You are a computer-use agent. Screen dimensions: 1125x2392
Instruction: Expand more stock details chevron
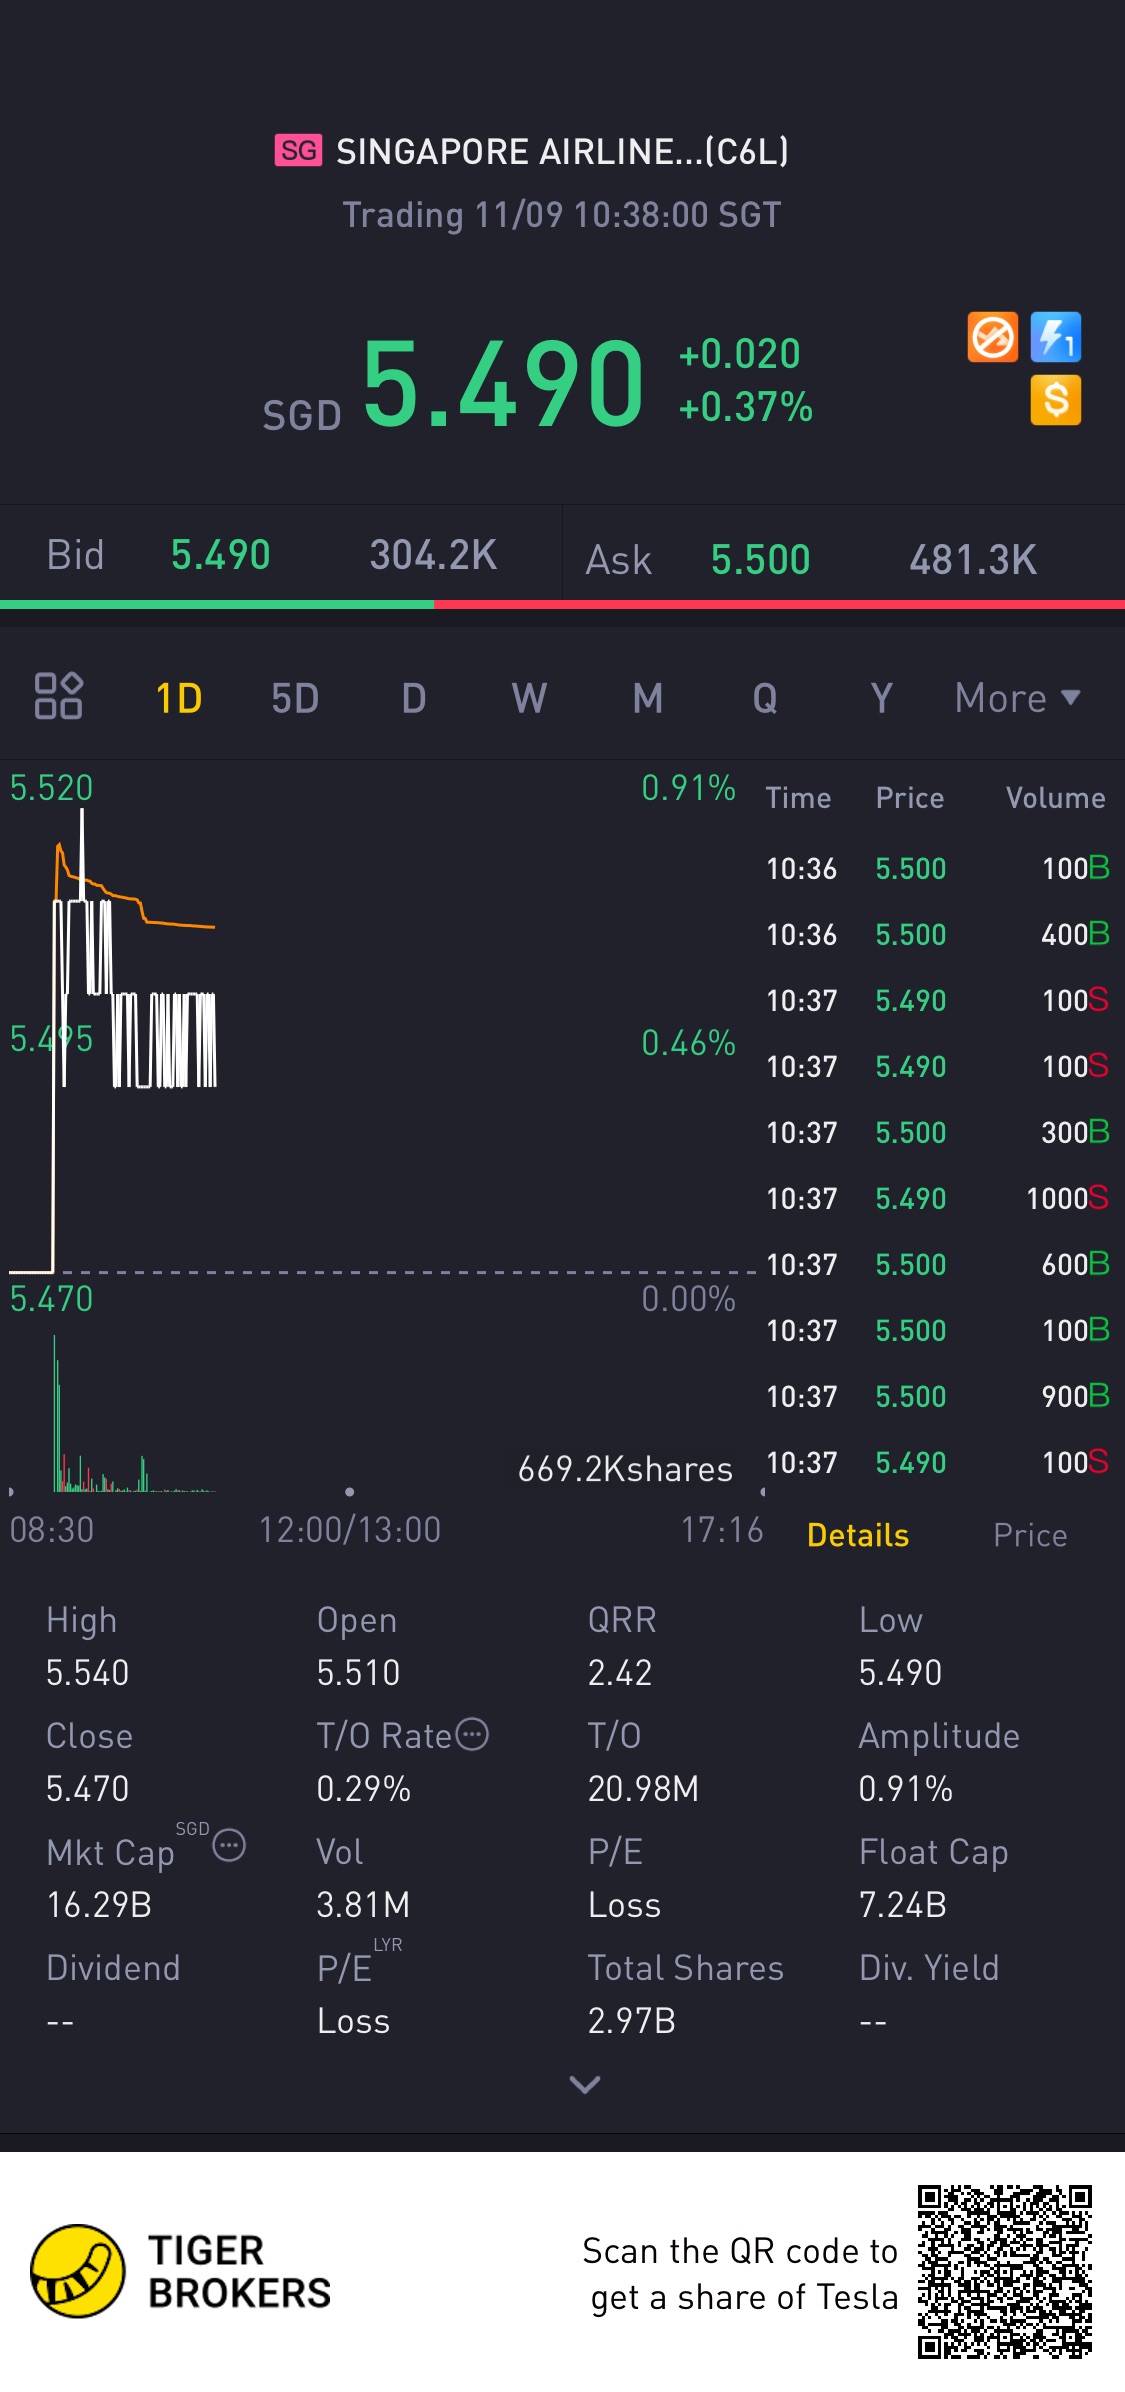585,2084
